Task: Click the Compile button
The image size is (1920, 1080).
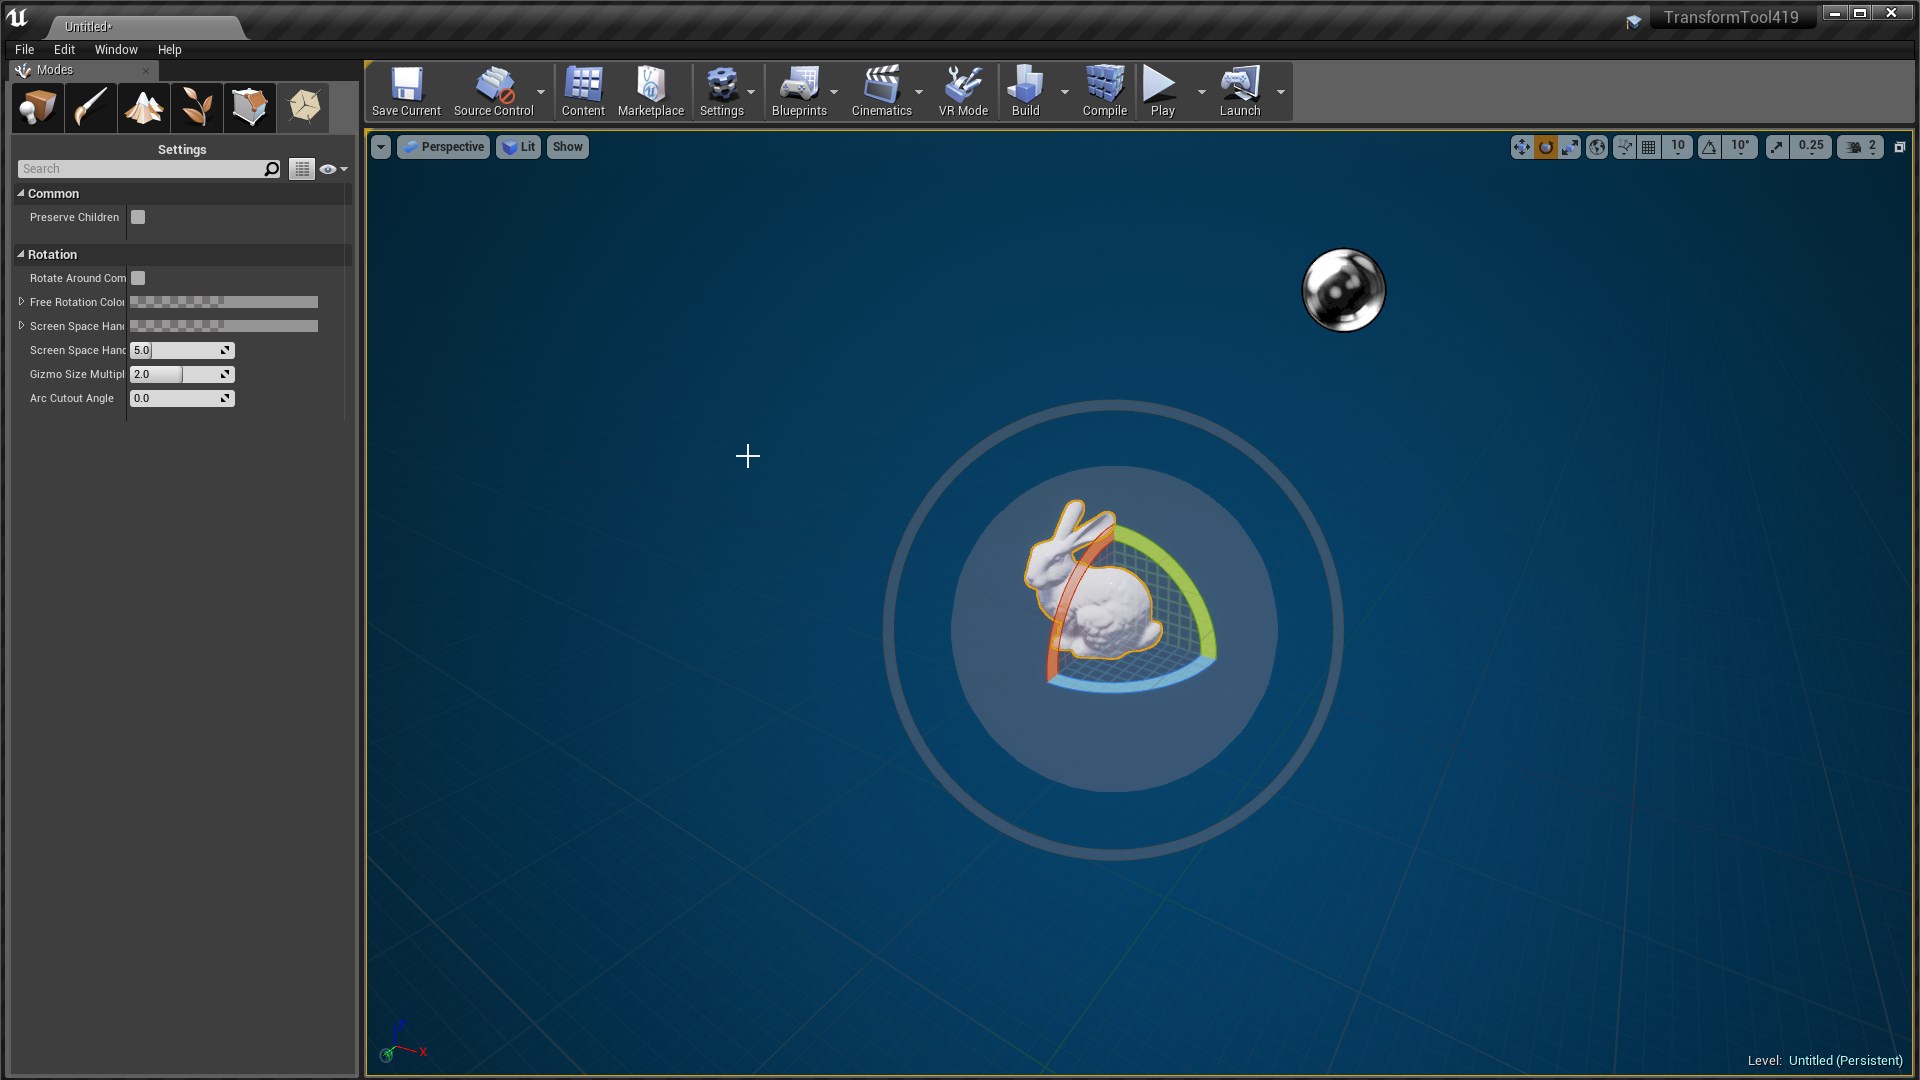Action: [x=1105, y=92]
